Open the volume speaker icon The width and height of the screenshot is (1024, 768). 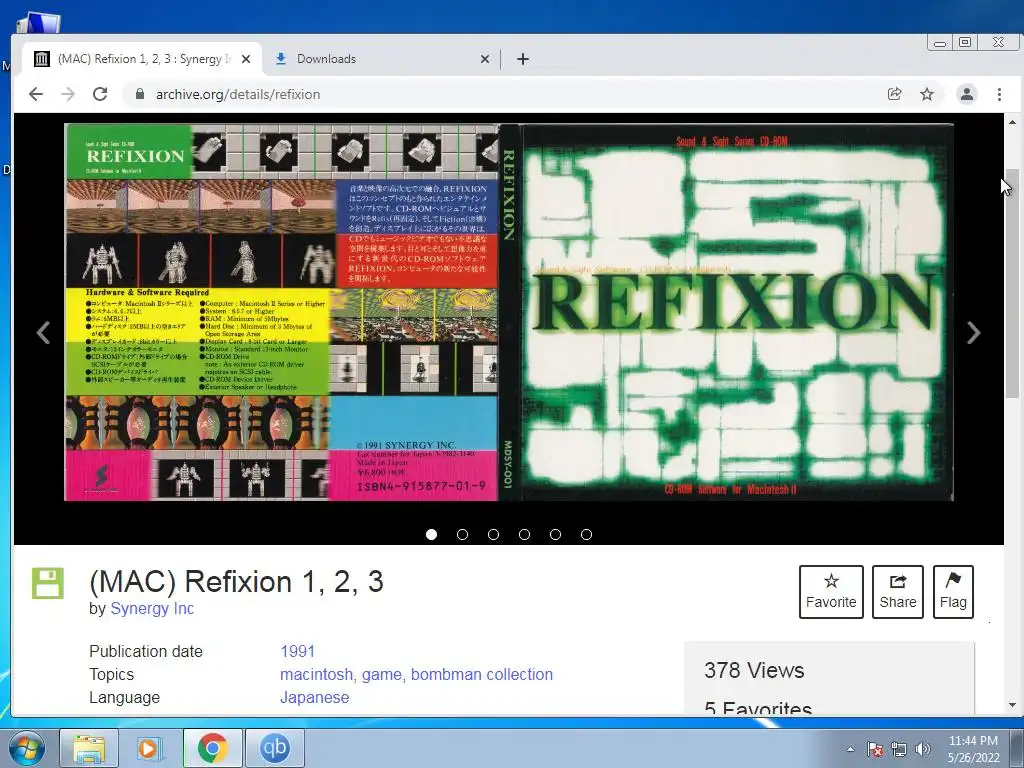[923, 749]
